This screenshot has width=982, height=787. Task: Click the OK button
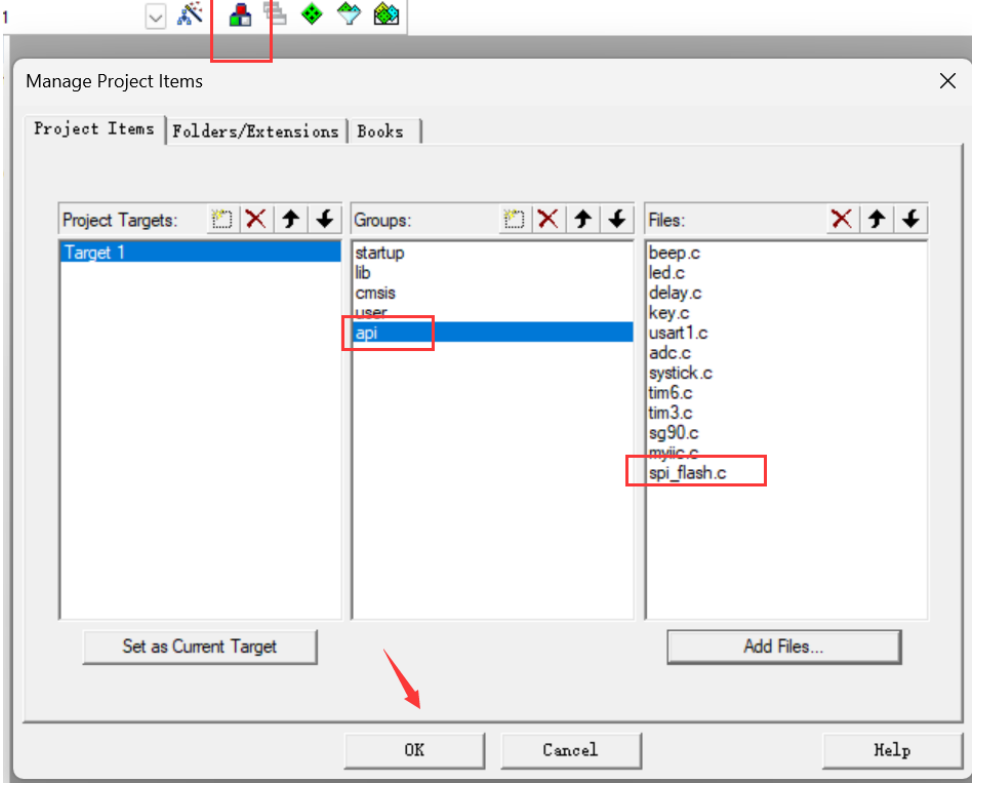point(414,750)
